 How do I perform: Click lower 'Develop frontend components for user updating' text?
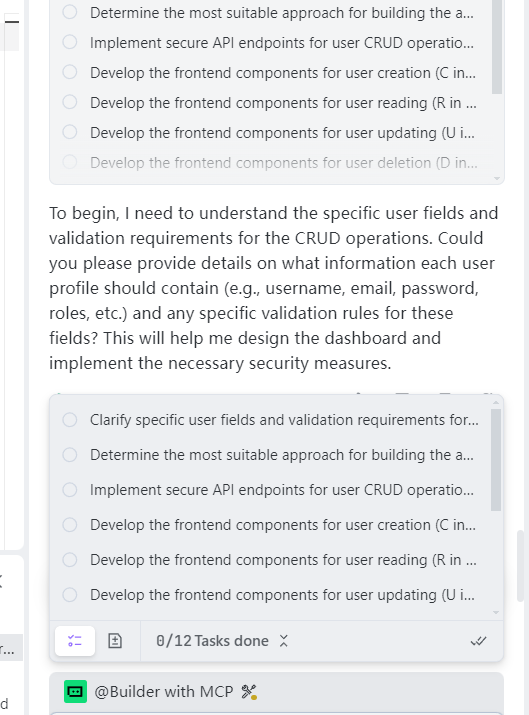[282, 595]
